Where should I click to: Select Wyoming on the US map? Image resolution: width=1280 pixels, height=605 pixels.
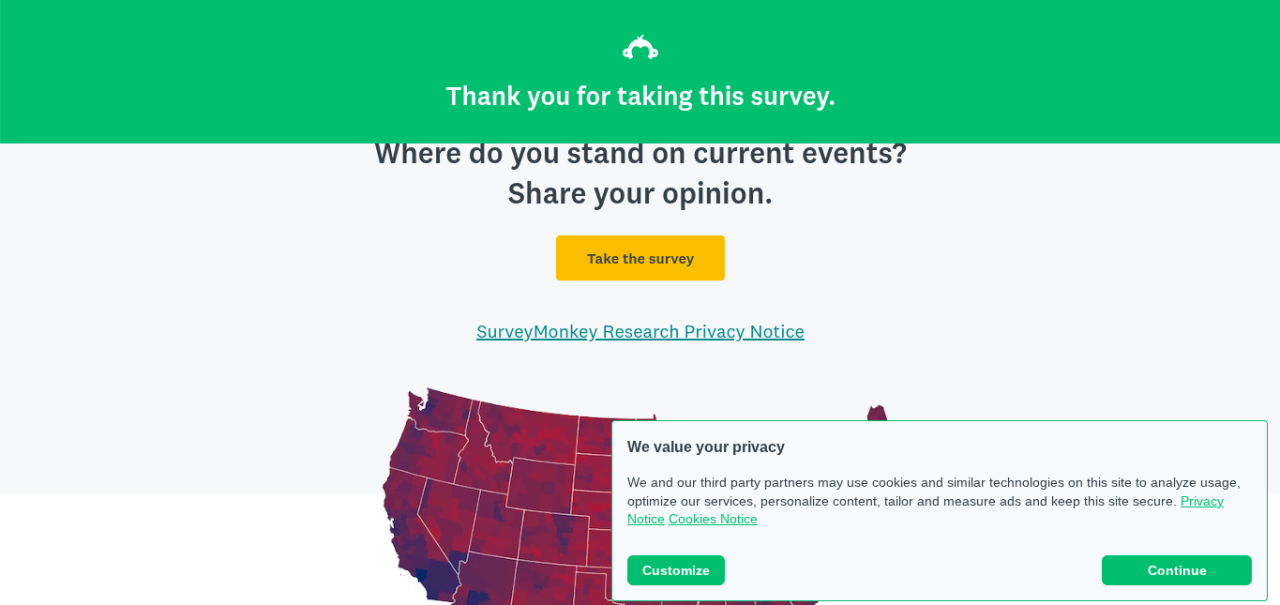[540, 485]
